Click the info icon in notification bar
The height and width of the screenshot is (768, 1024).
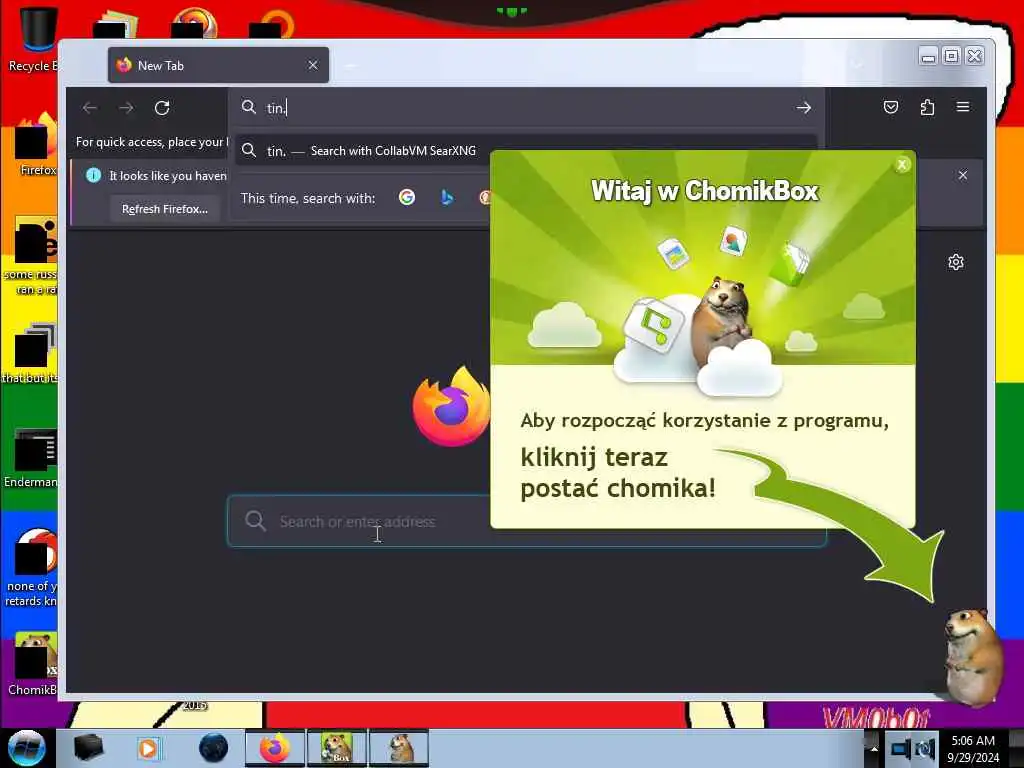[93, 175]
